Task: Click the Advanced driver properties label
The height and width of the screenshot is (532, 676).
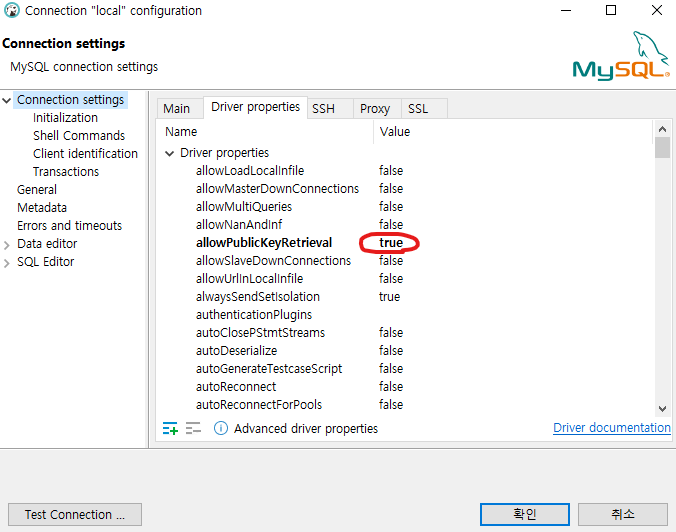Action: 306,429
